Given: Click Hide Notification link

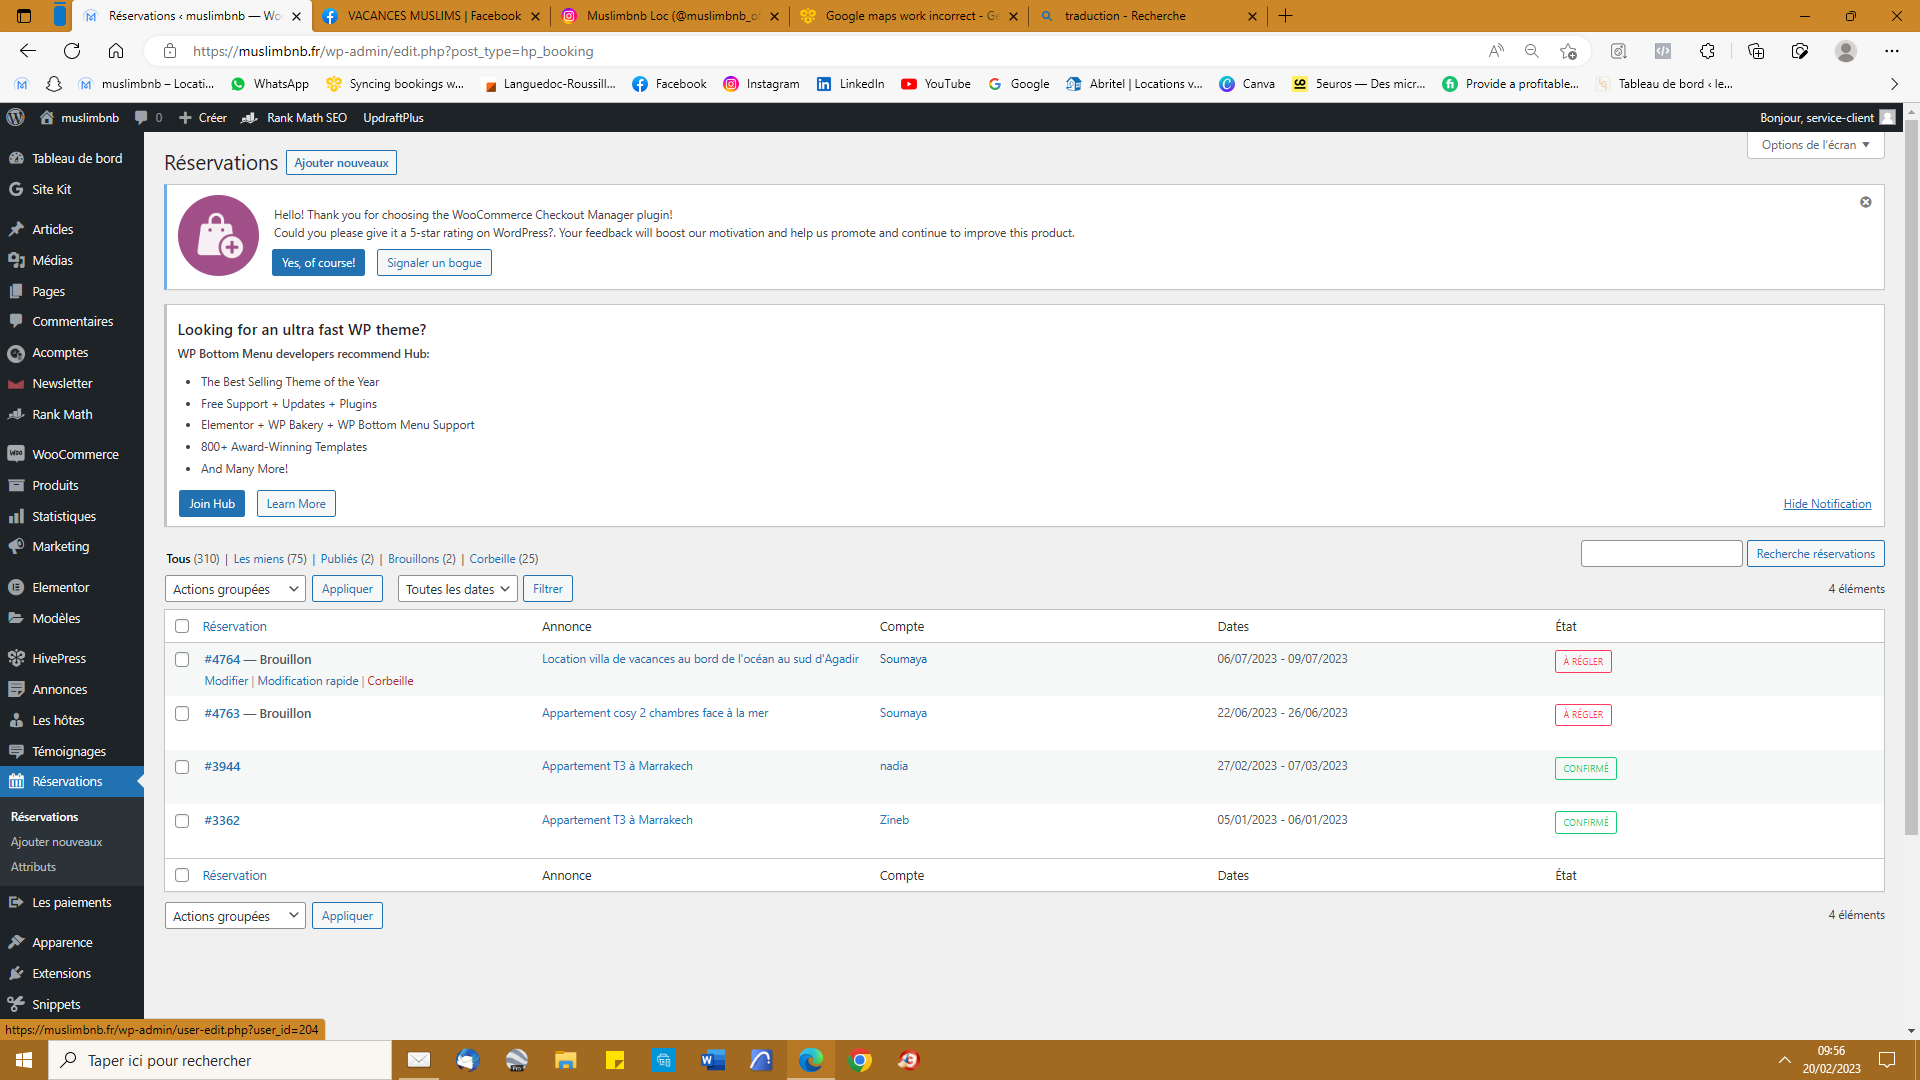Looking at the screenshot, I should pos(1827,504).
